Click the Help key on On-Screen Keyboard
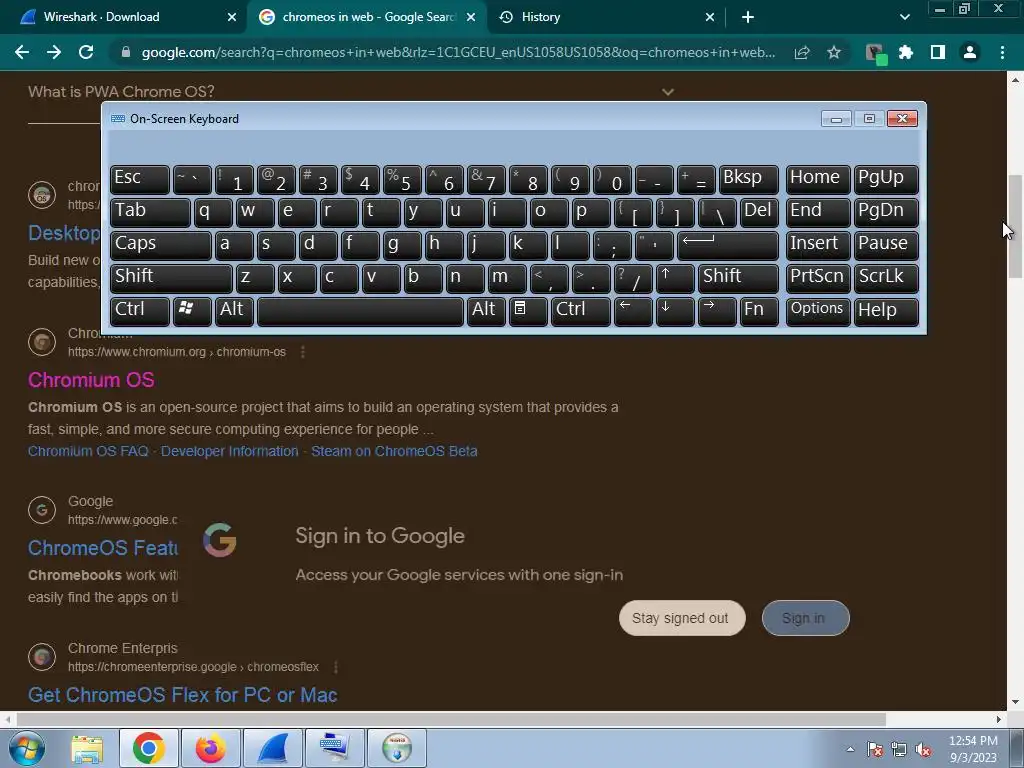The height and width of the screenshot is (768, 1024). pos(886,311)
